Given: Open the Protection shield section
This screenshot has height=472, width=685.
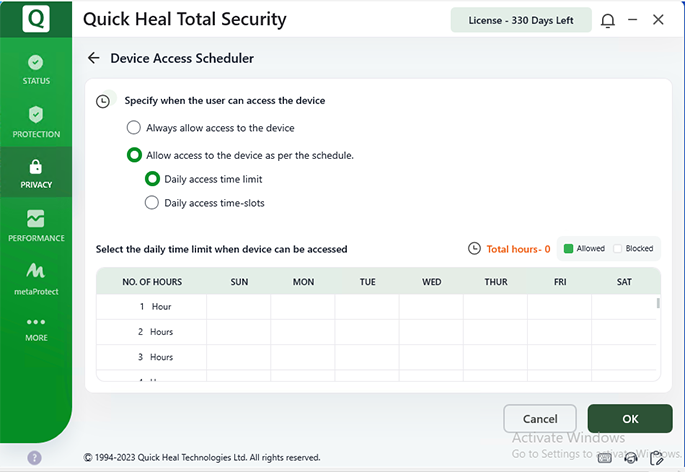Looking at the screenshot, I should 36,122.
